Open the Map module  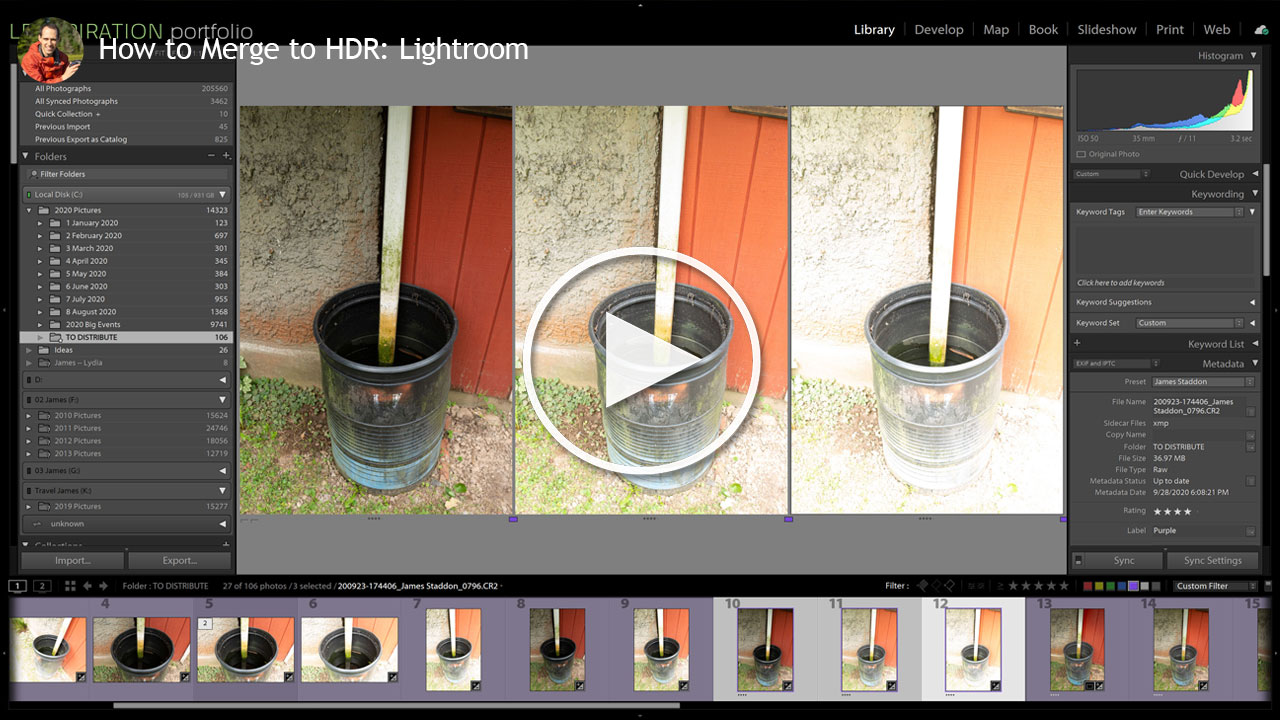[x=996, y=30]
